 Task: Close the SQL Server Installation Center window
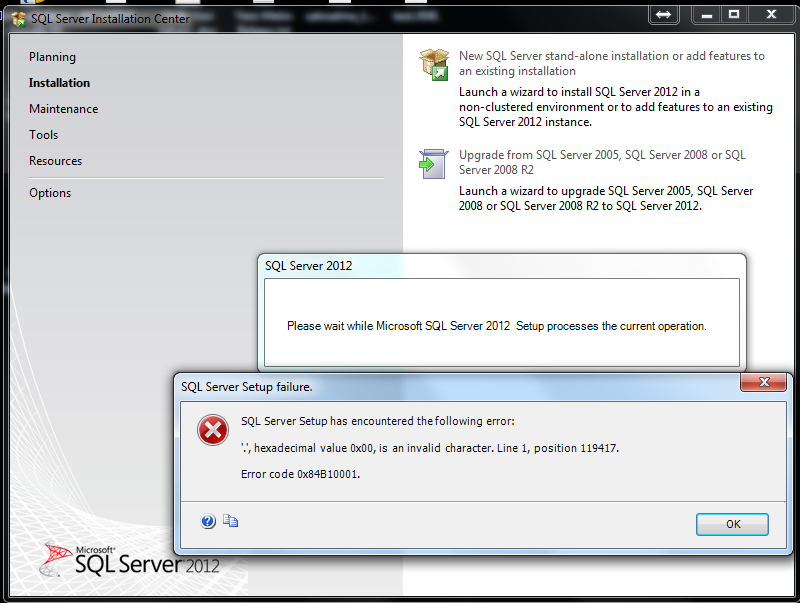click(x=771, y=14)
